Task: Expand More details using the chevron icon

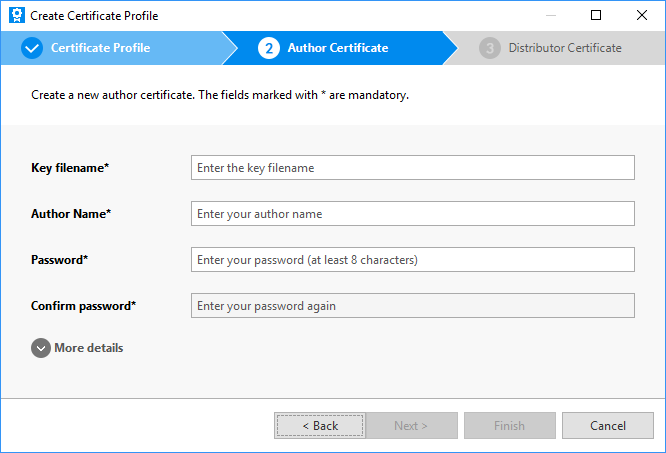Action: pyautogui.click(x=41, y=348)
